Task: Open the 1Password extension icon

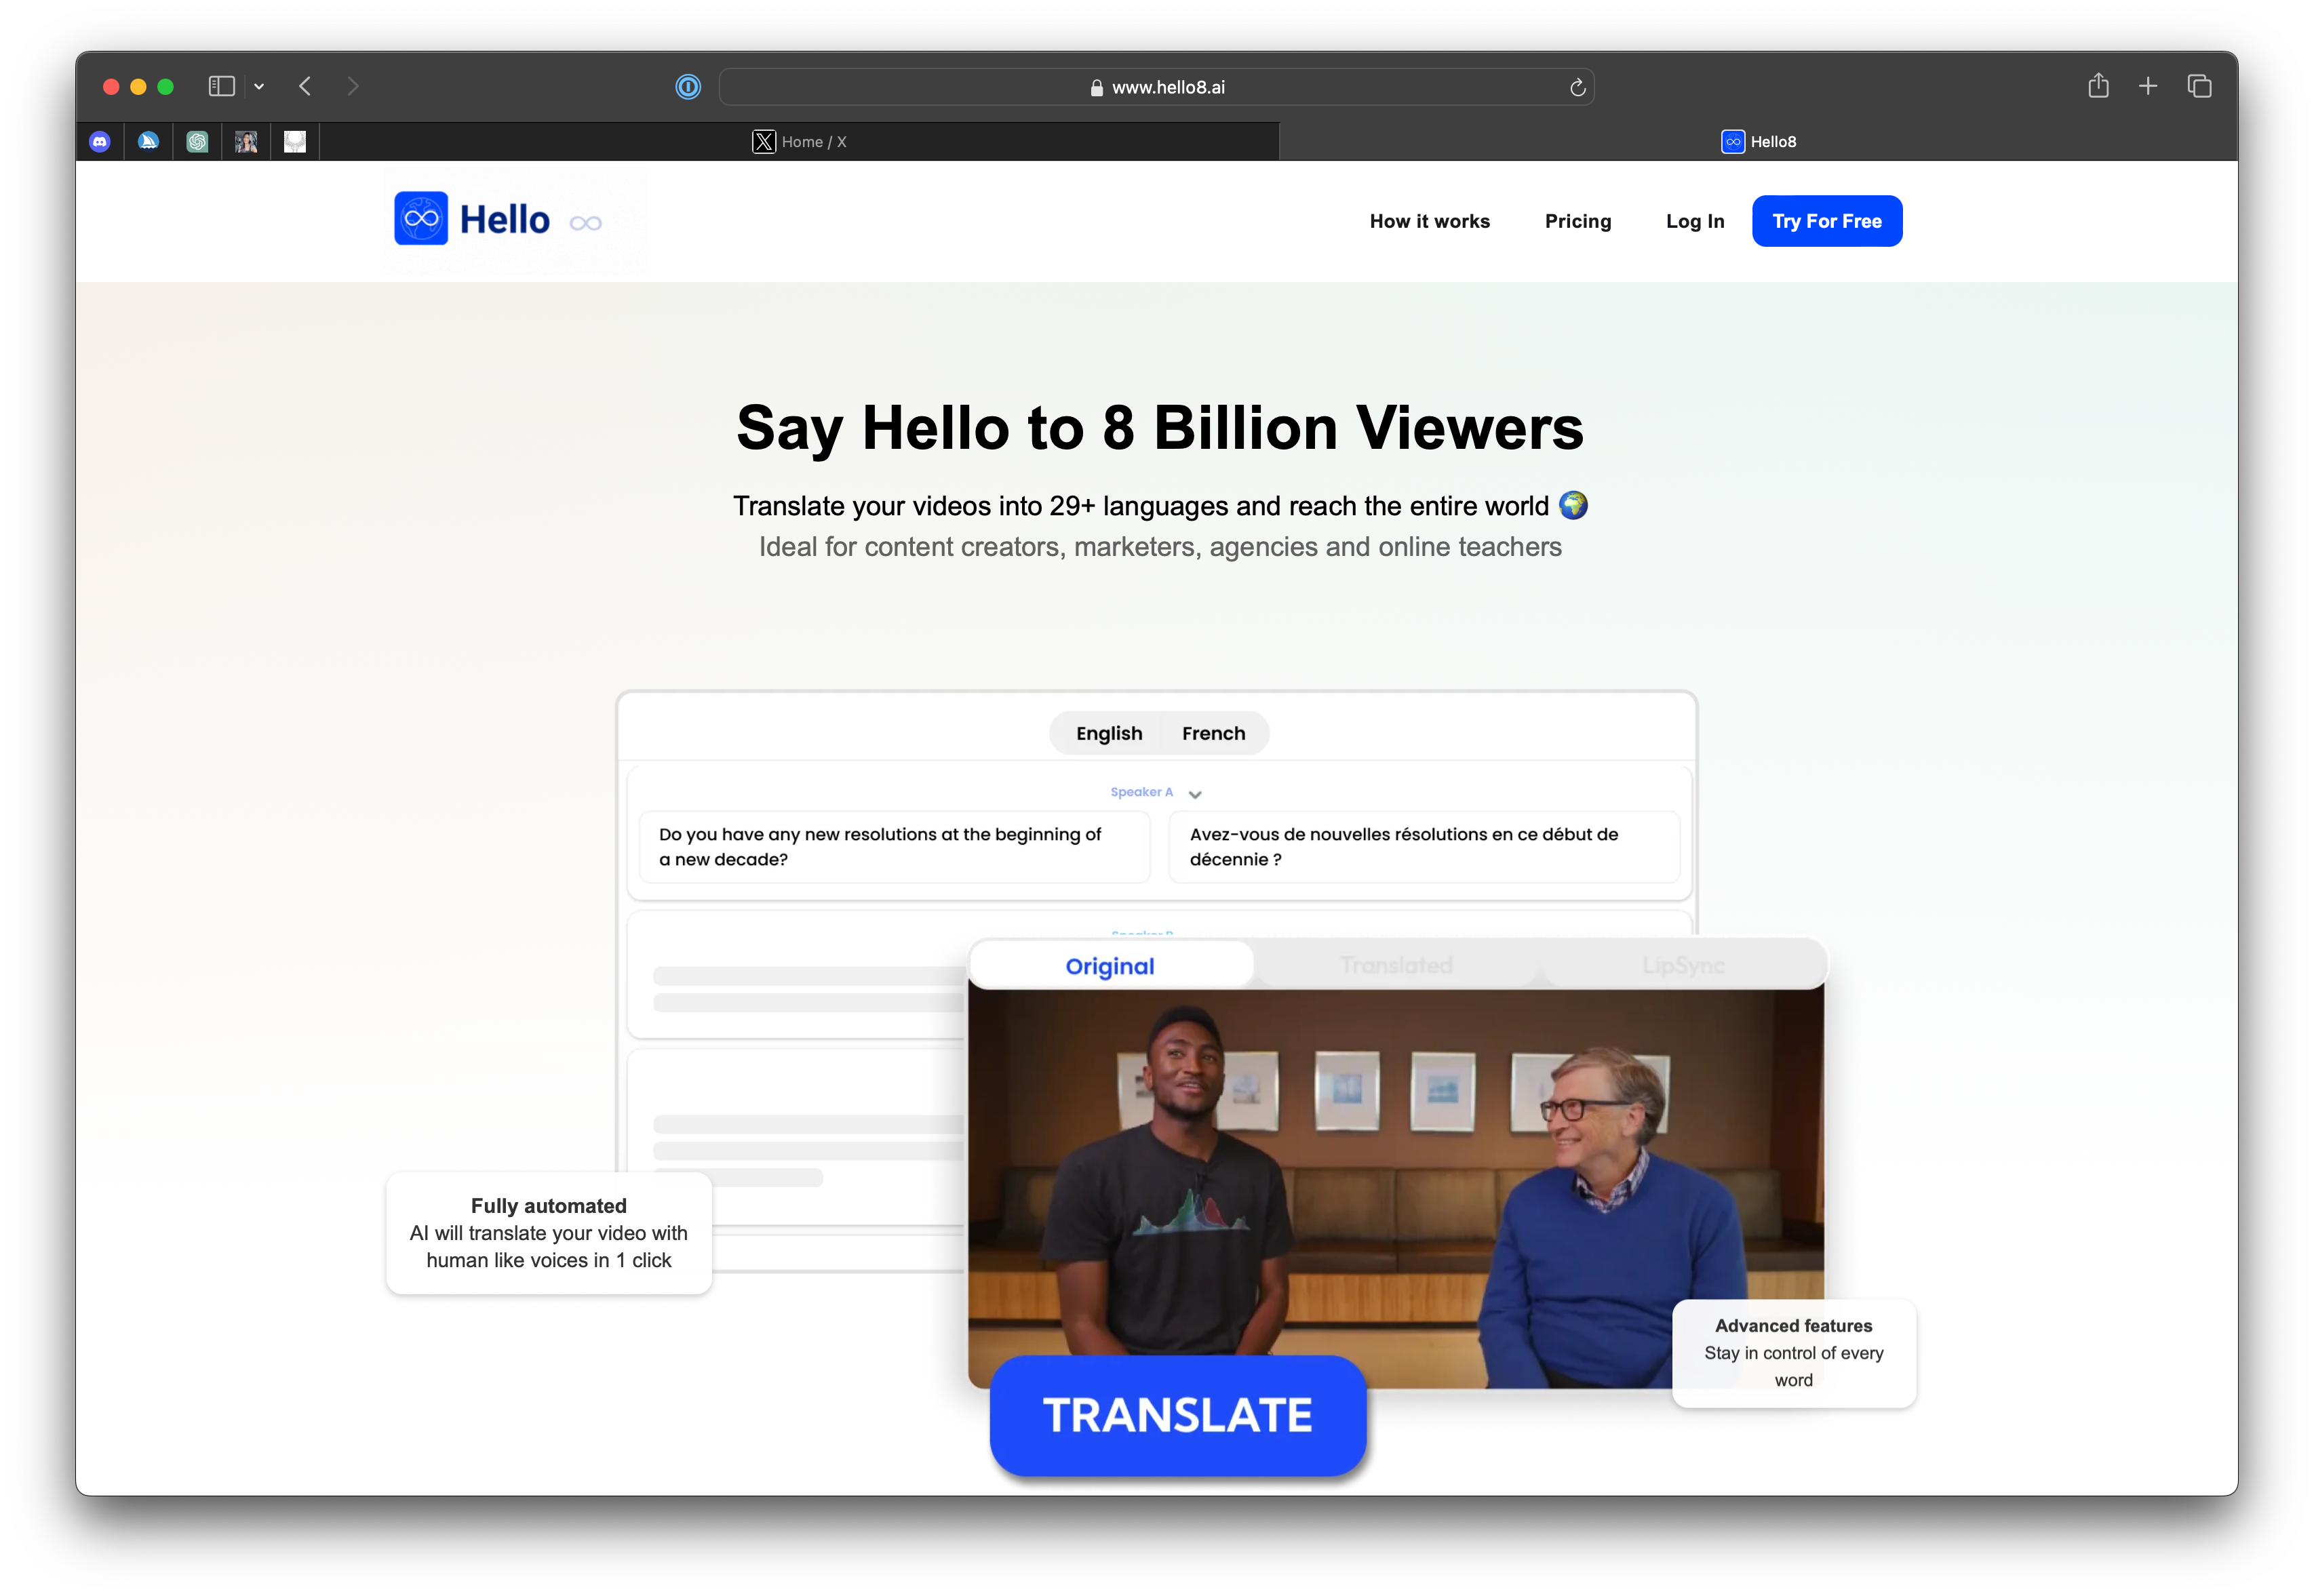Action: point(688,87)
